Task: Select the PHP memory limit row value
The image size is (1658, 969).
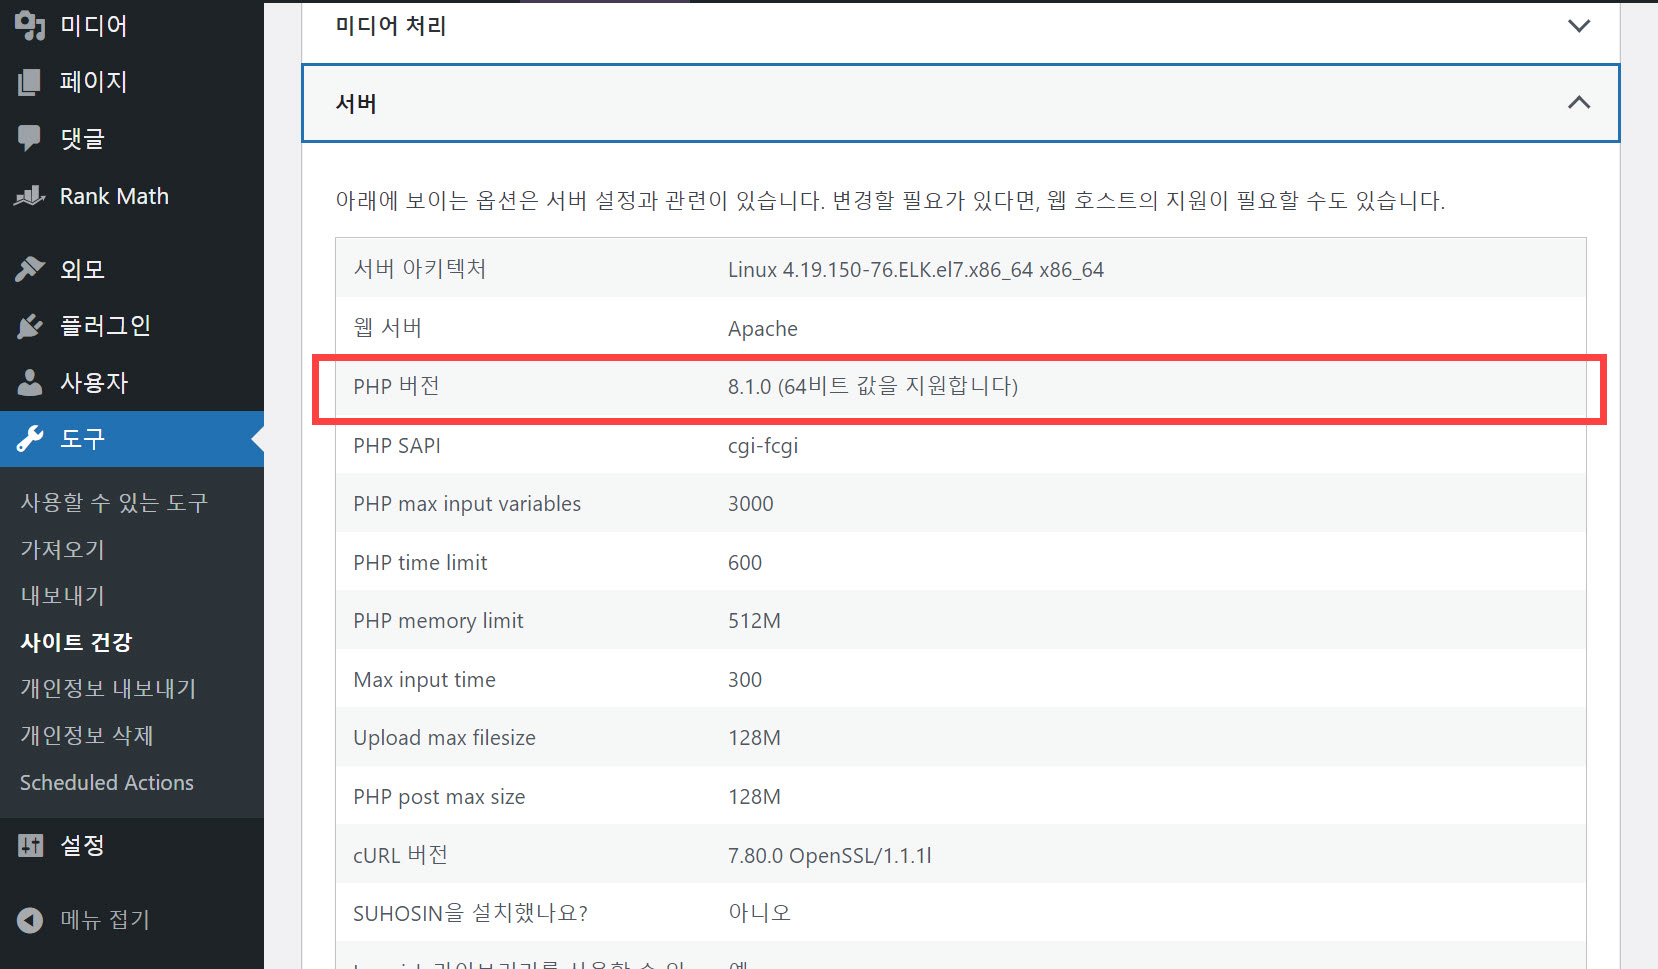Action: click(x=754, y=620)
